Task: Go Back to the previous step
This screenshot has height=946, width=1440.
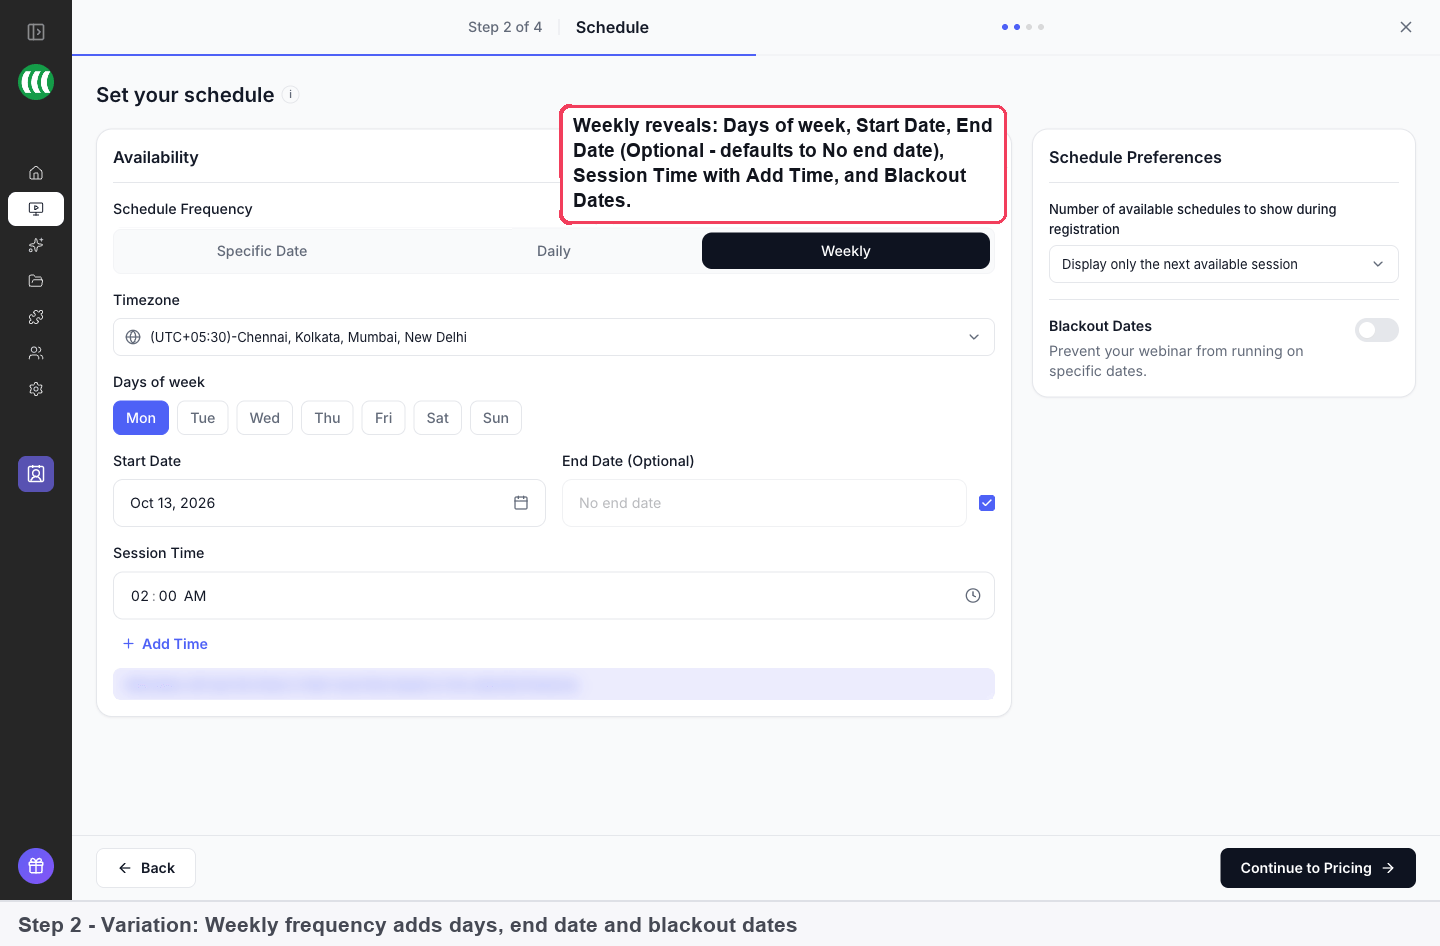Action: (146, 868)
